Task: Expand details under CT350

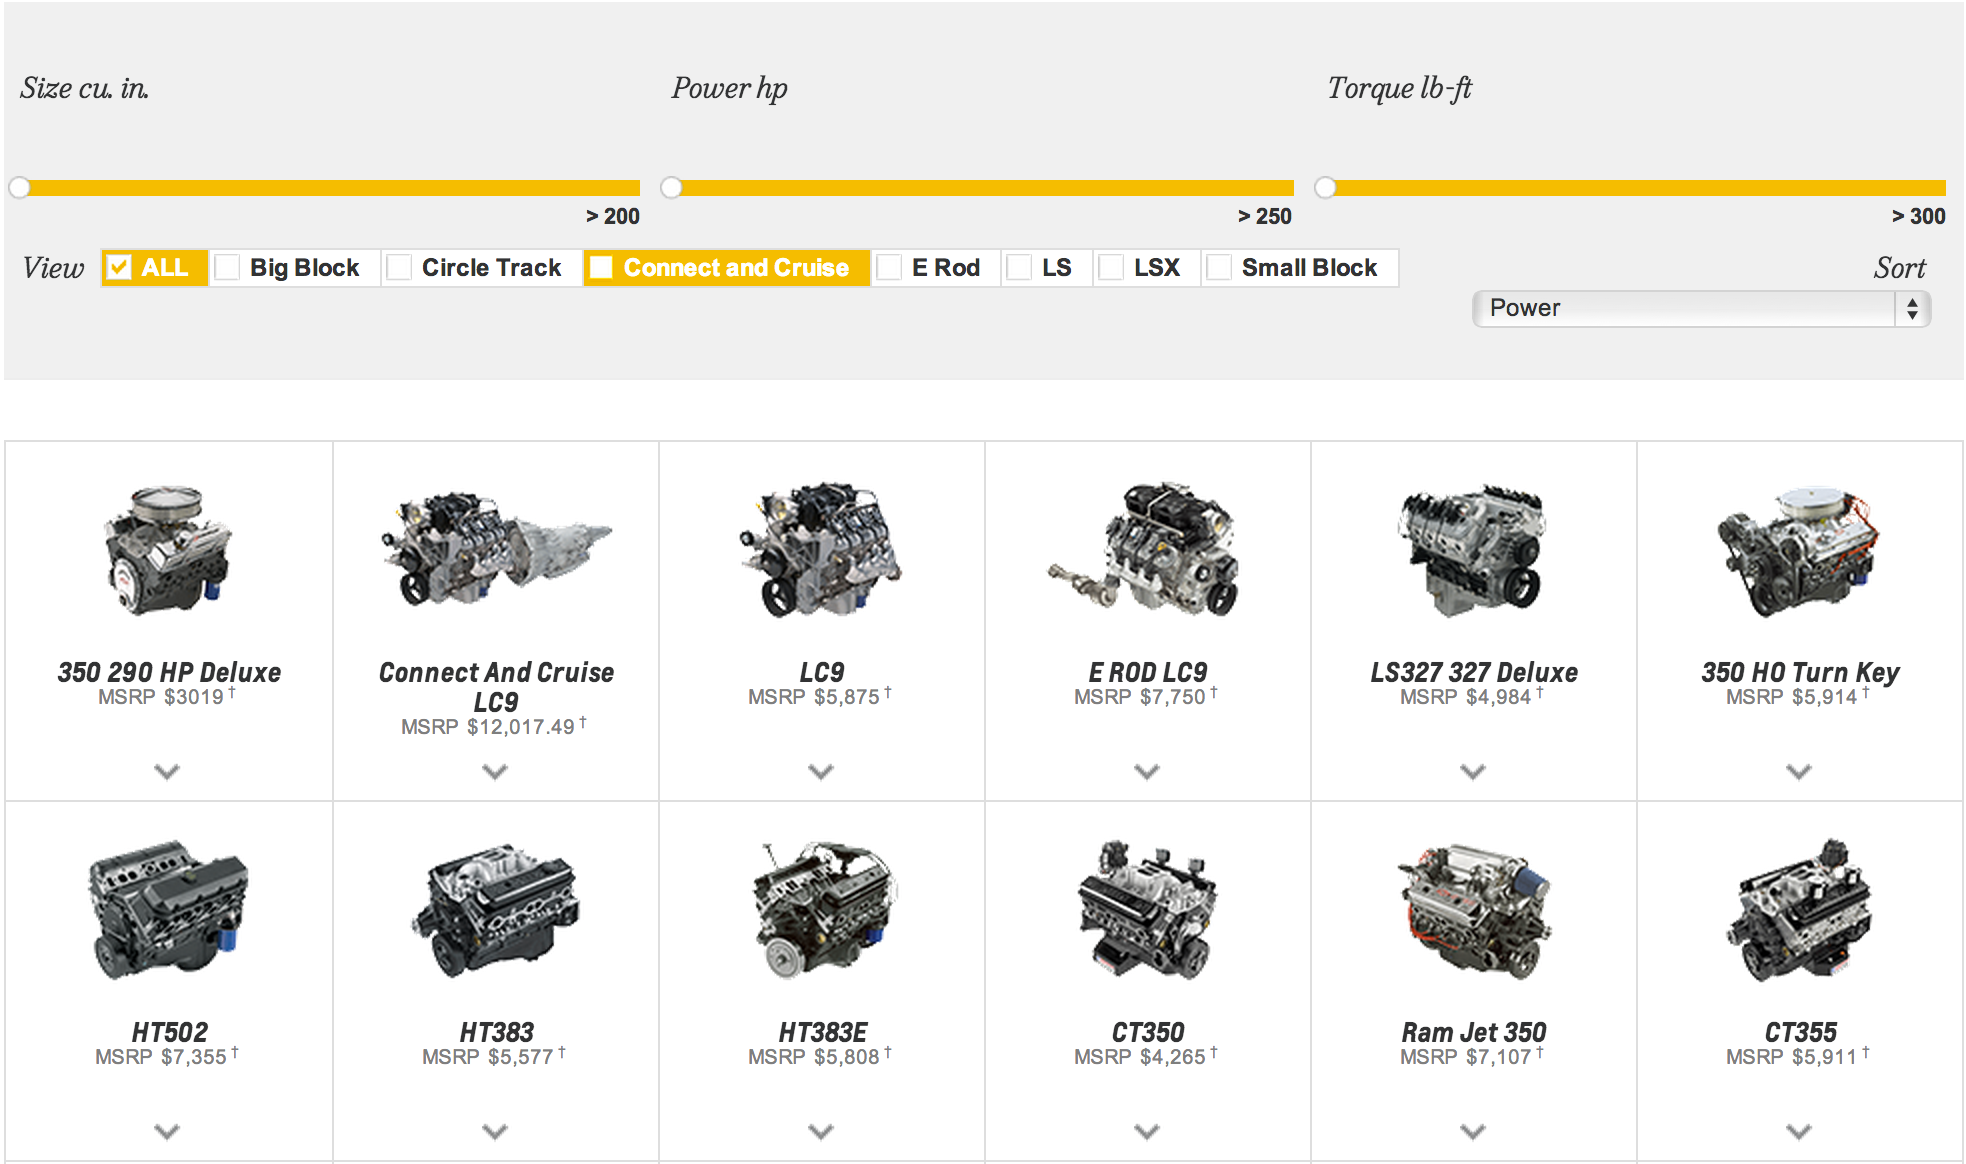Action: point(1147,1131)
